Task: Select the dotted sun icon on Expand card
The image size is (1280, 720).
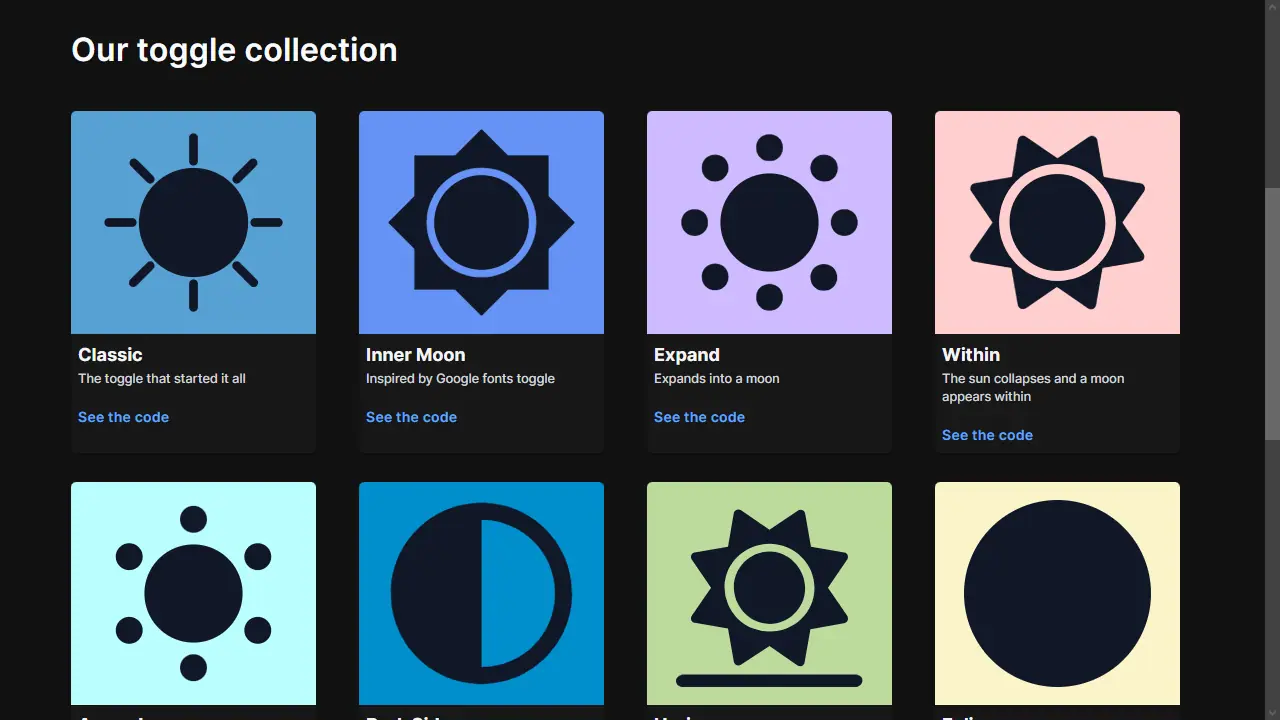Action: click(769, 221)
